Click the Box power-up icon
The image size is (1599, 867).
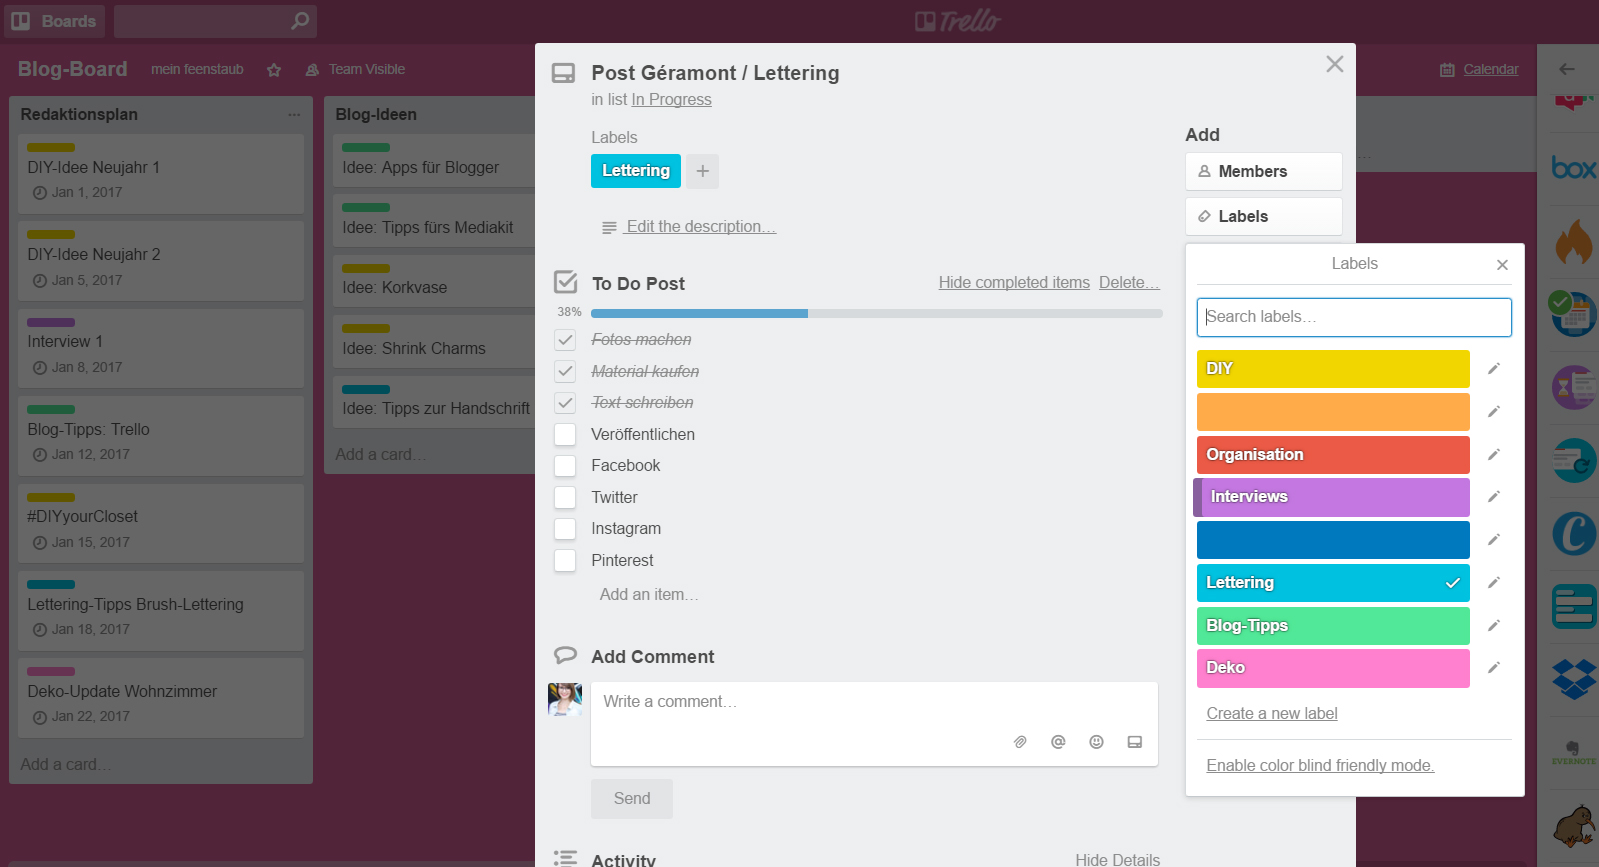pos(1573,168)
